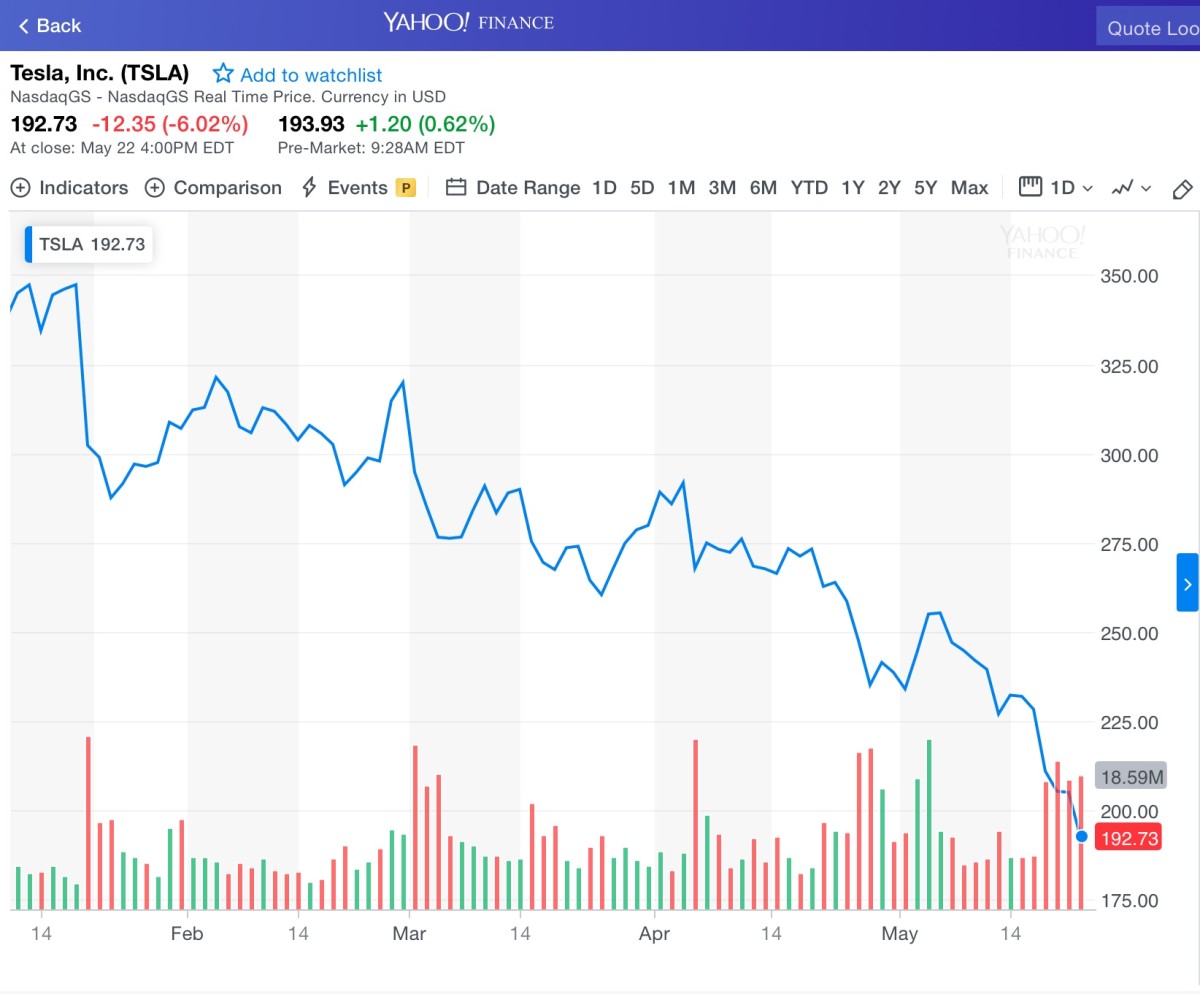
Task: Expand the right-edge blue arrow panel
Action: pos(1188,583)
